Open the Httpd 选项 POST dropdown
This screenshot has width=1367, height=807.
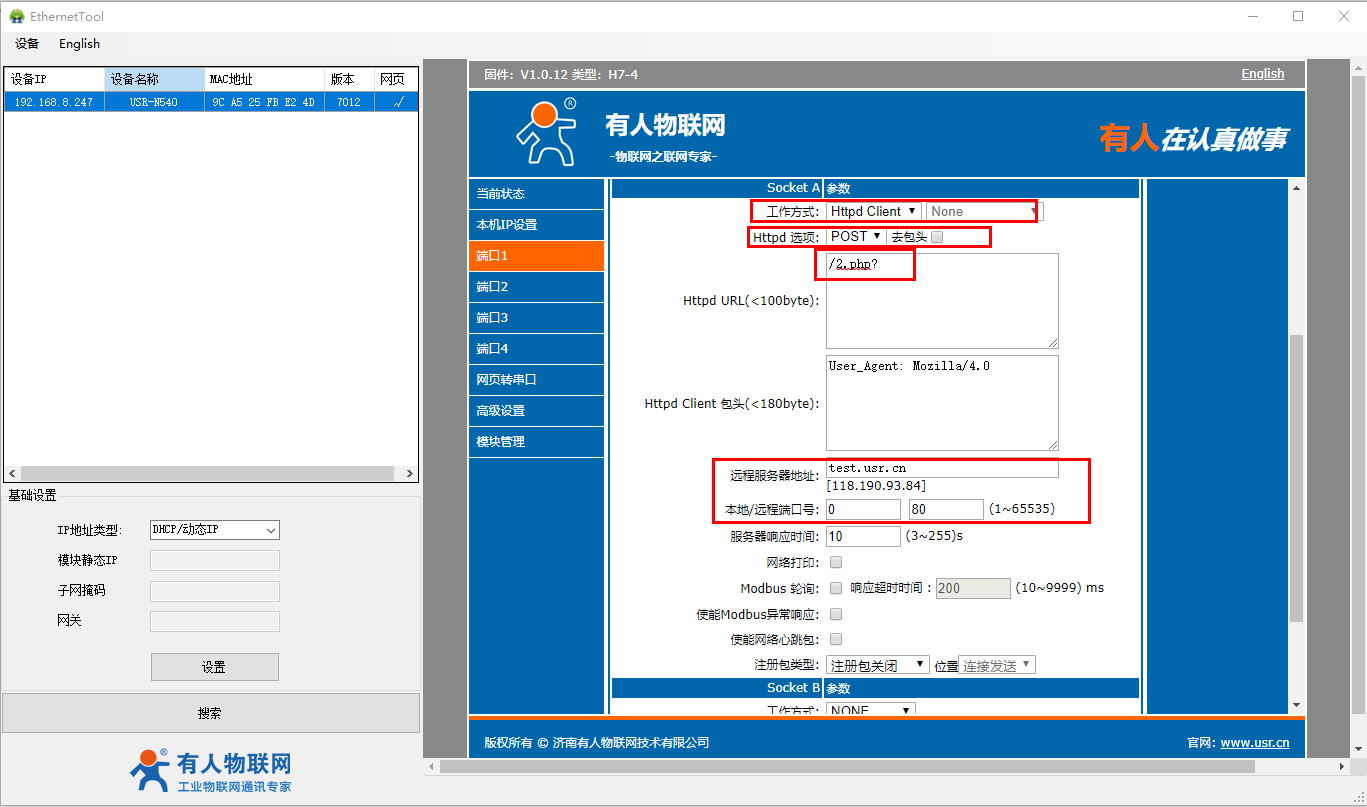856,237
